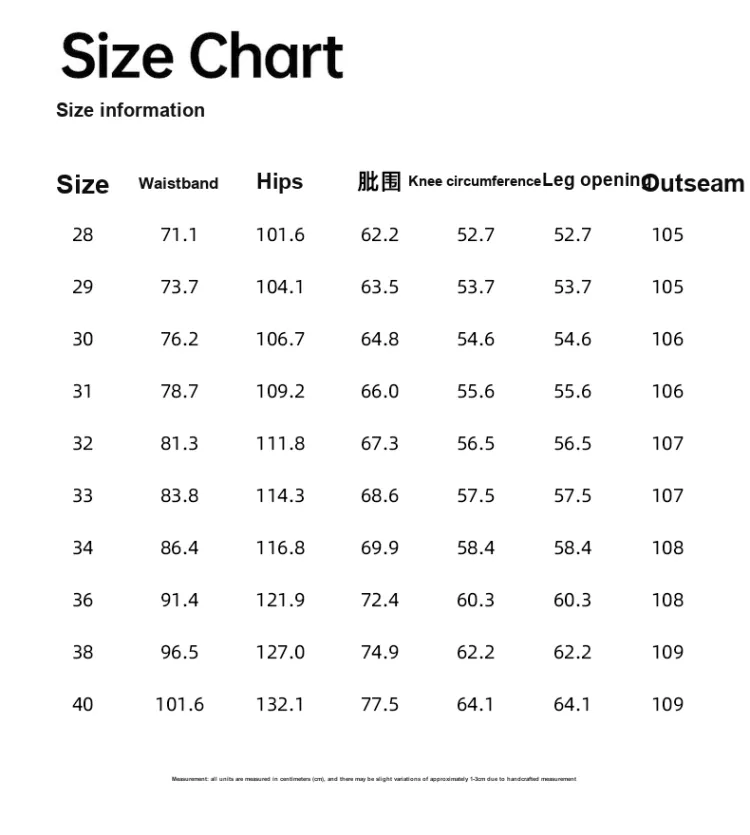Click the waistband value 71.1
The image size is (750, 835).
[179, 235]
